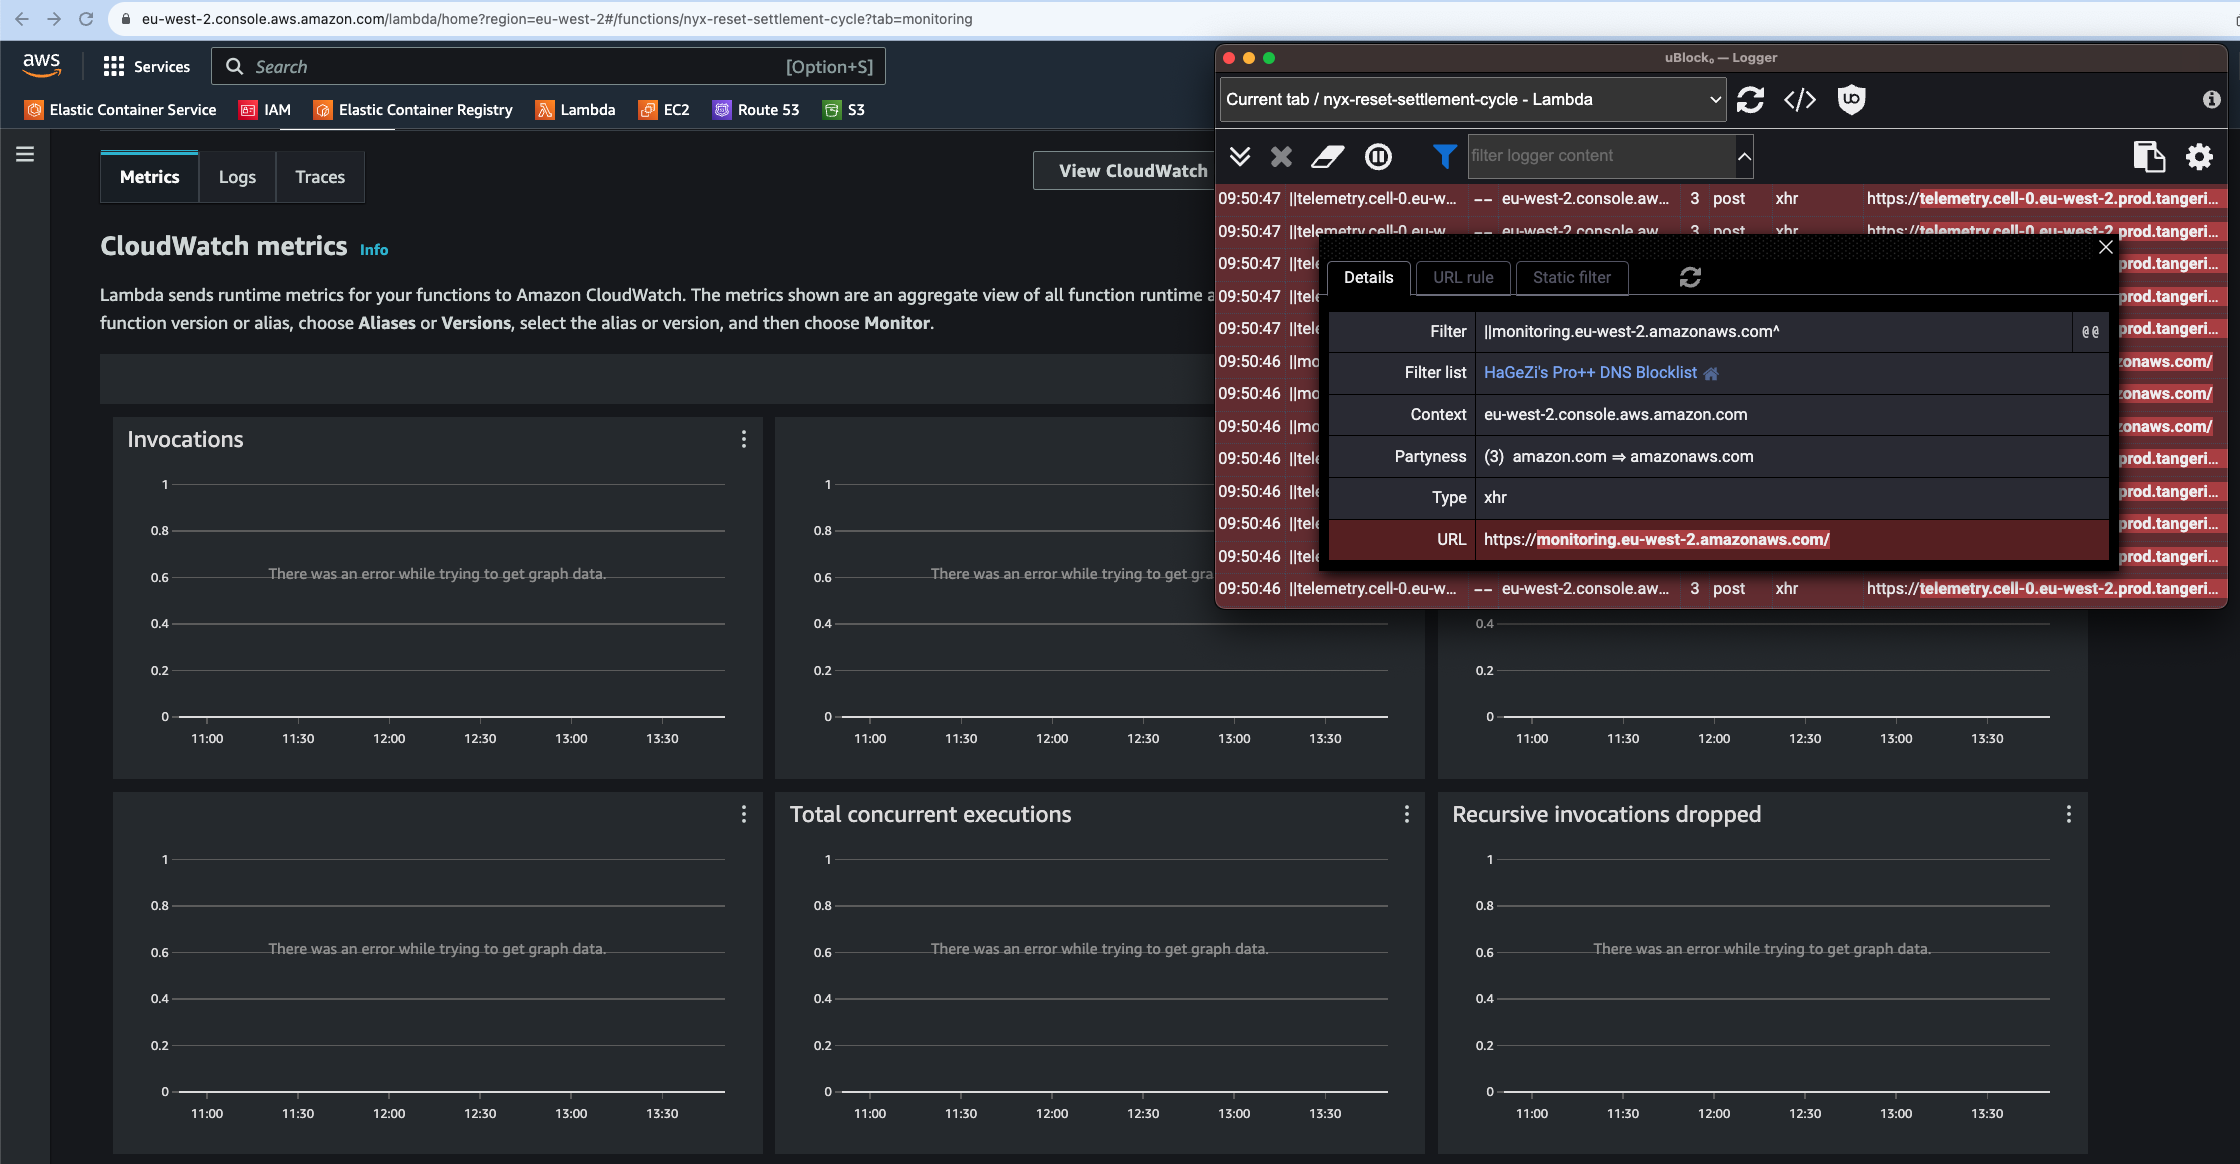Click the uBlock Origin shield icon

(x=1850, y=100)
